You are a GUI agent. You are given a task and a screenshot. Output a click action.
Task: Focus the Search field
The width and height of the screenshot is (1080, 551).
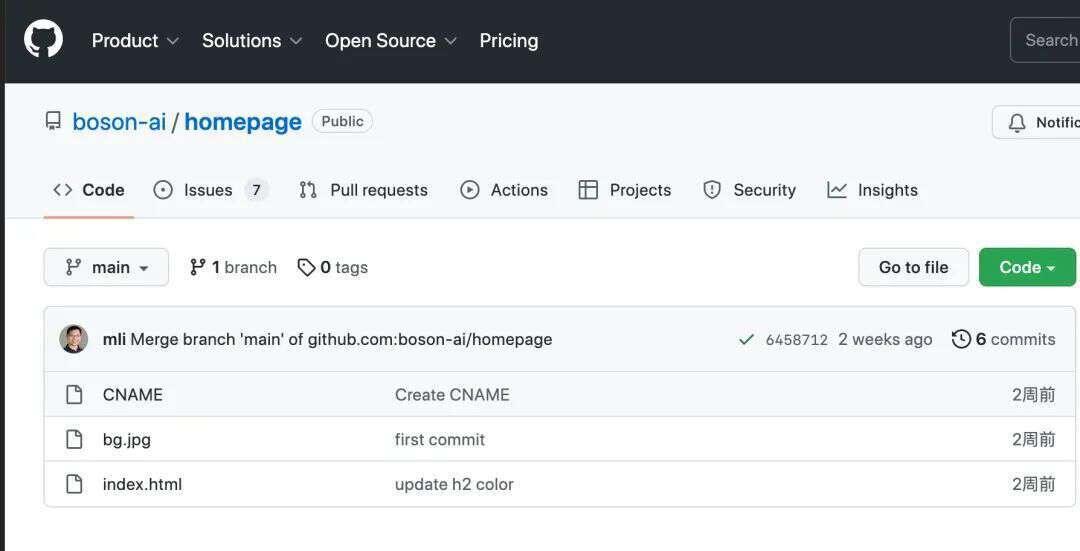[x=1045, y=40]
